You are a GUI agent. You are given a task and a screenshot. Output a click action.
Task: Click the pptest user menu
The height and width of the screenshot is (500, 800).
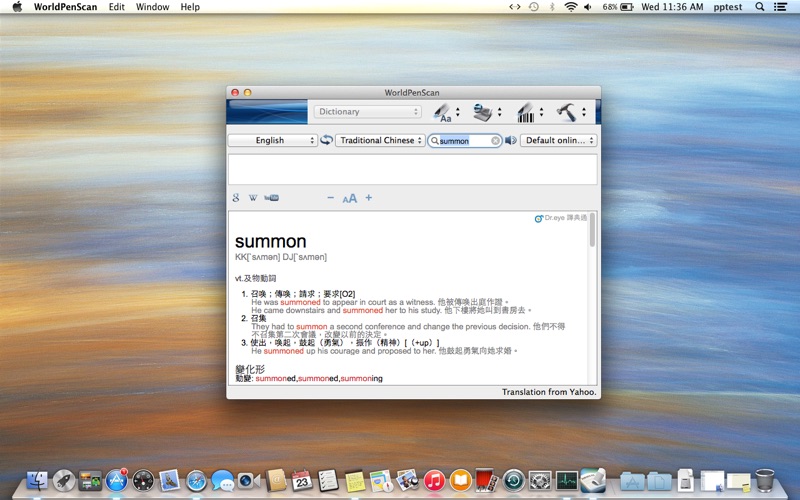coord(728,7)
